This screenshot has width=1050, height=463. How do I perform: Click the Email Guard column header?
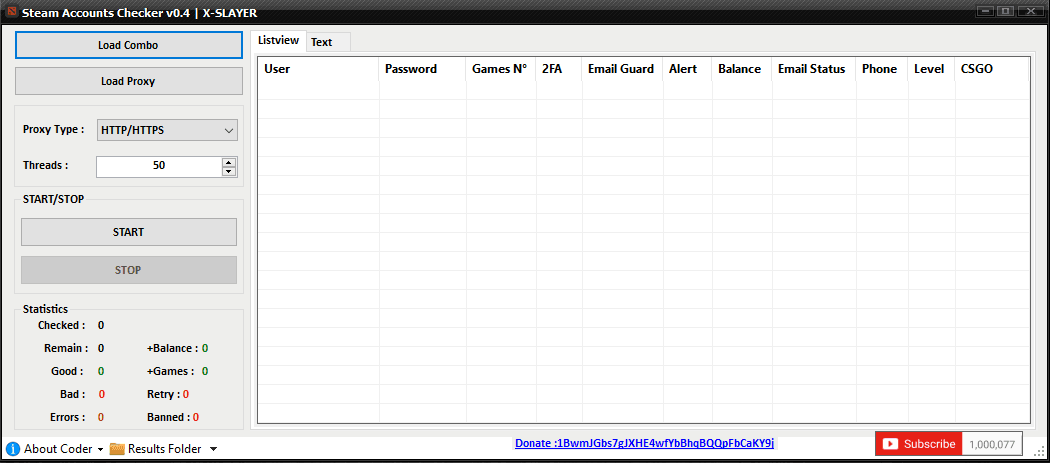[620, 69]
